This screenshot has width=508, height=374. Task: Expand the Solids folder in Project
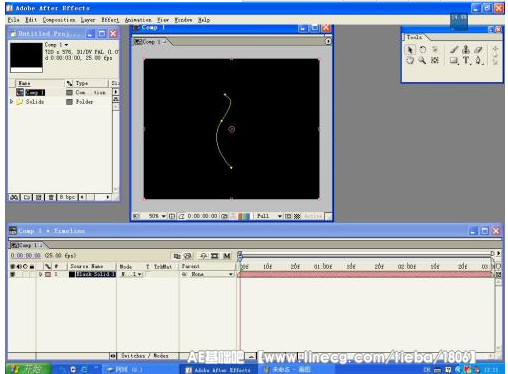(12, 102)
